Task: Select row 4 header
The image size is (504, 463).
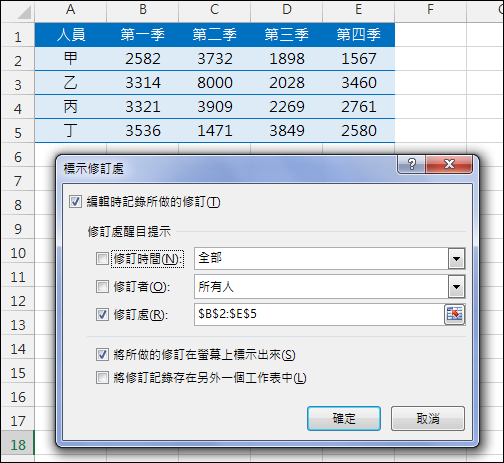Action: [x=18, y=107]
